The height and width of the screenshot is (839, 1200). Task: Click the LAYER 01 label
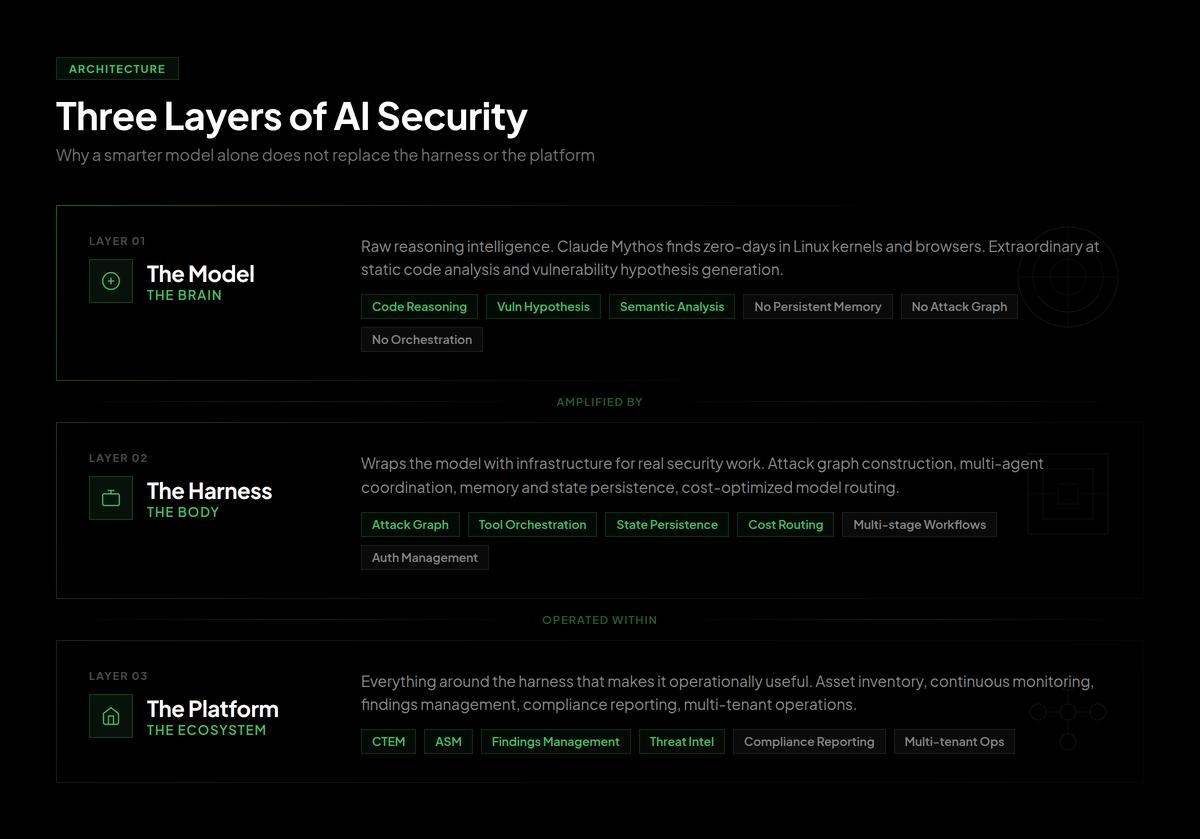click(117, 241)
